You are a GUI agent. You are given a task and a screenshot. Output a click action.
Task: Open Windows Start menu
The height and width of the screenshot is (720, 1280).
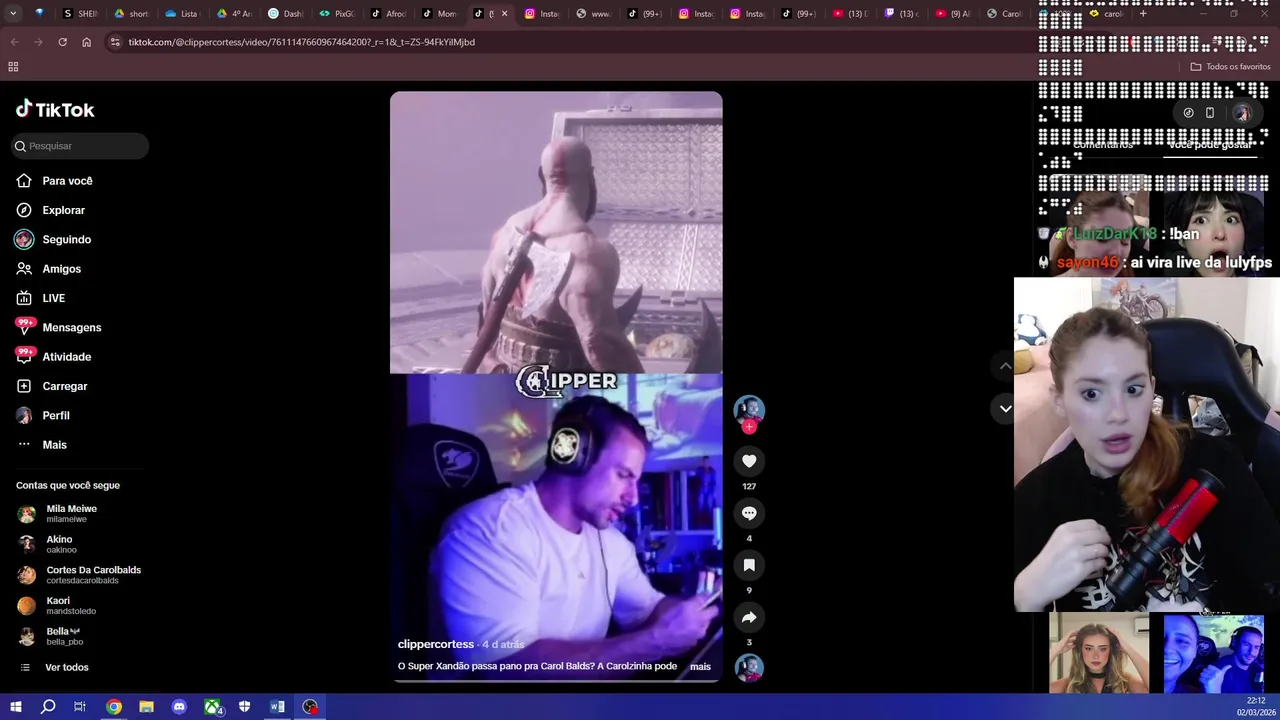point(15,707)
